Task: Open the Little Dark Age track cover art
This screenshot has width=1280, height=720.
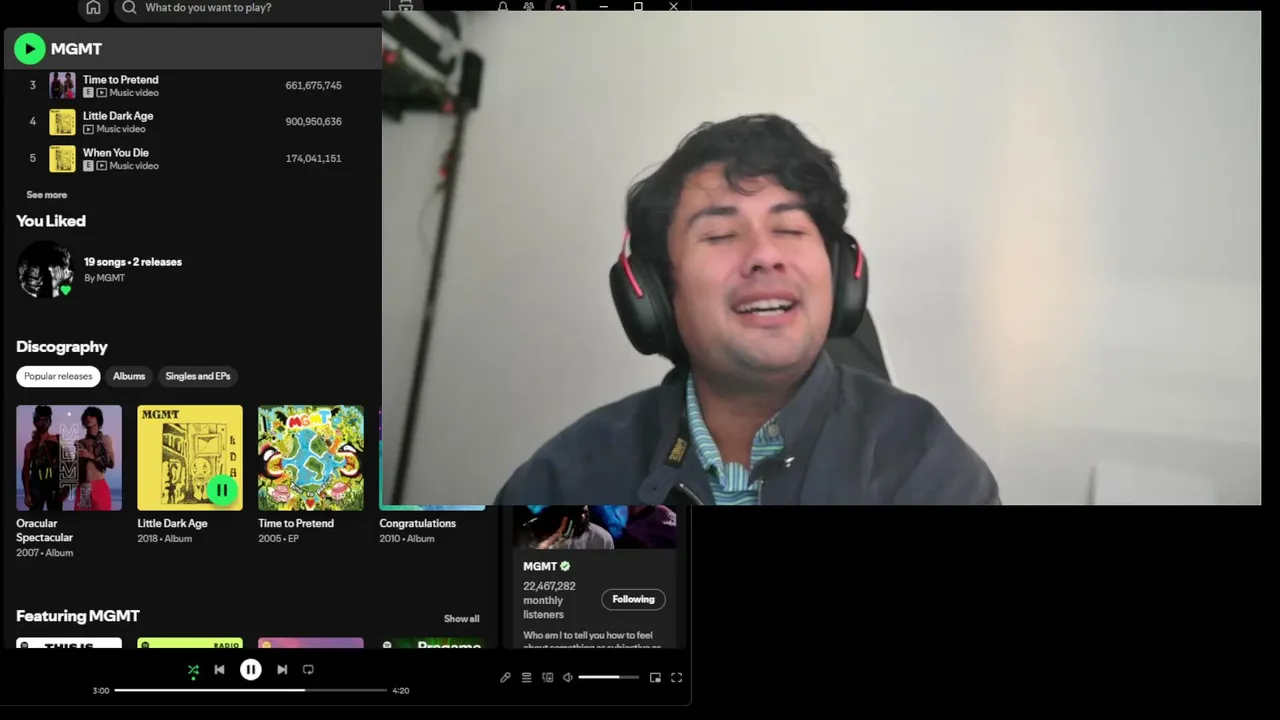Action: point(62,122)
